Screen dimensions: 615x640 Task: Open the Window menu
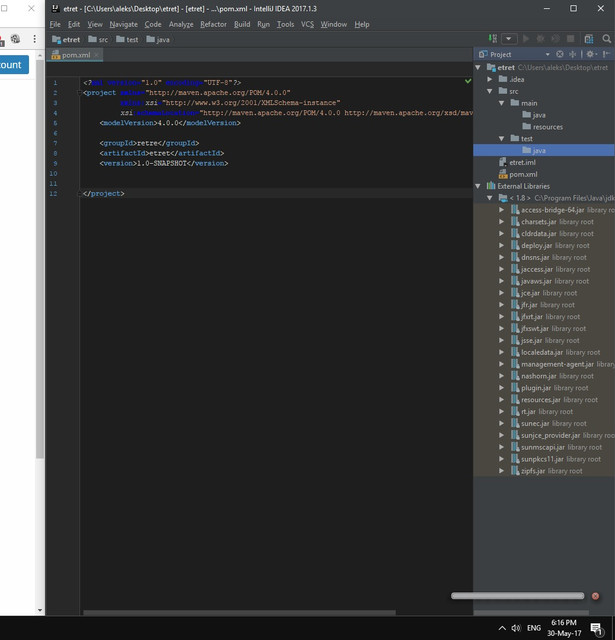(x=334, y=24)
